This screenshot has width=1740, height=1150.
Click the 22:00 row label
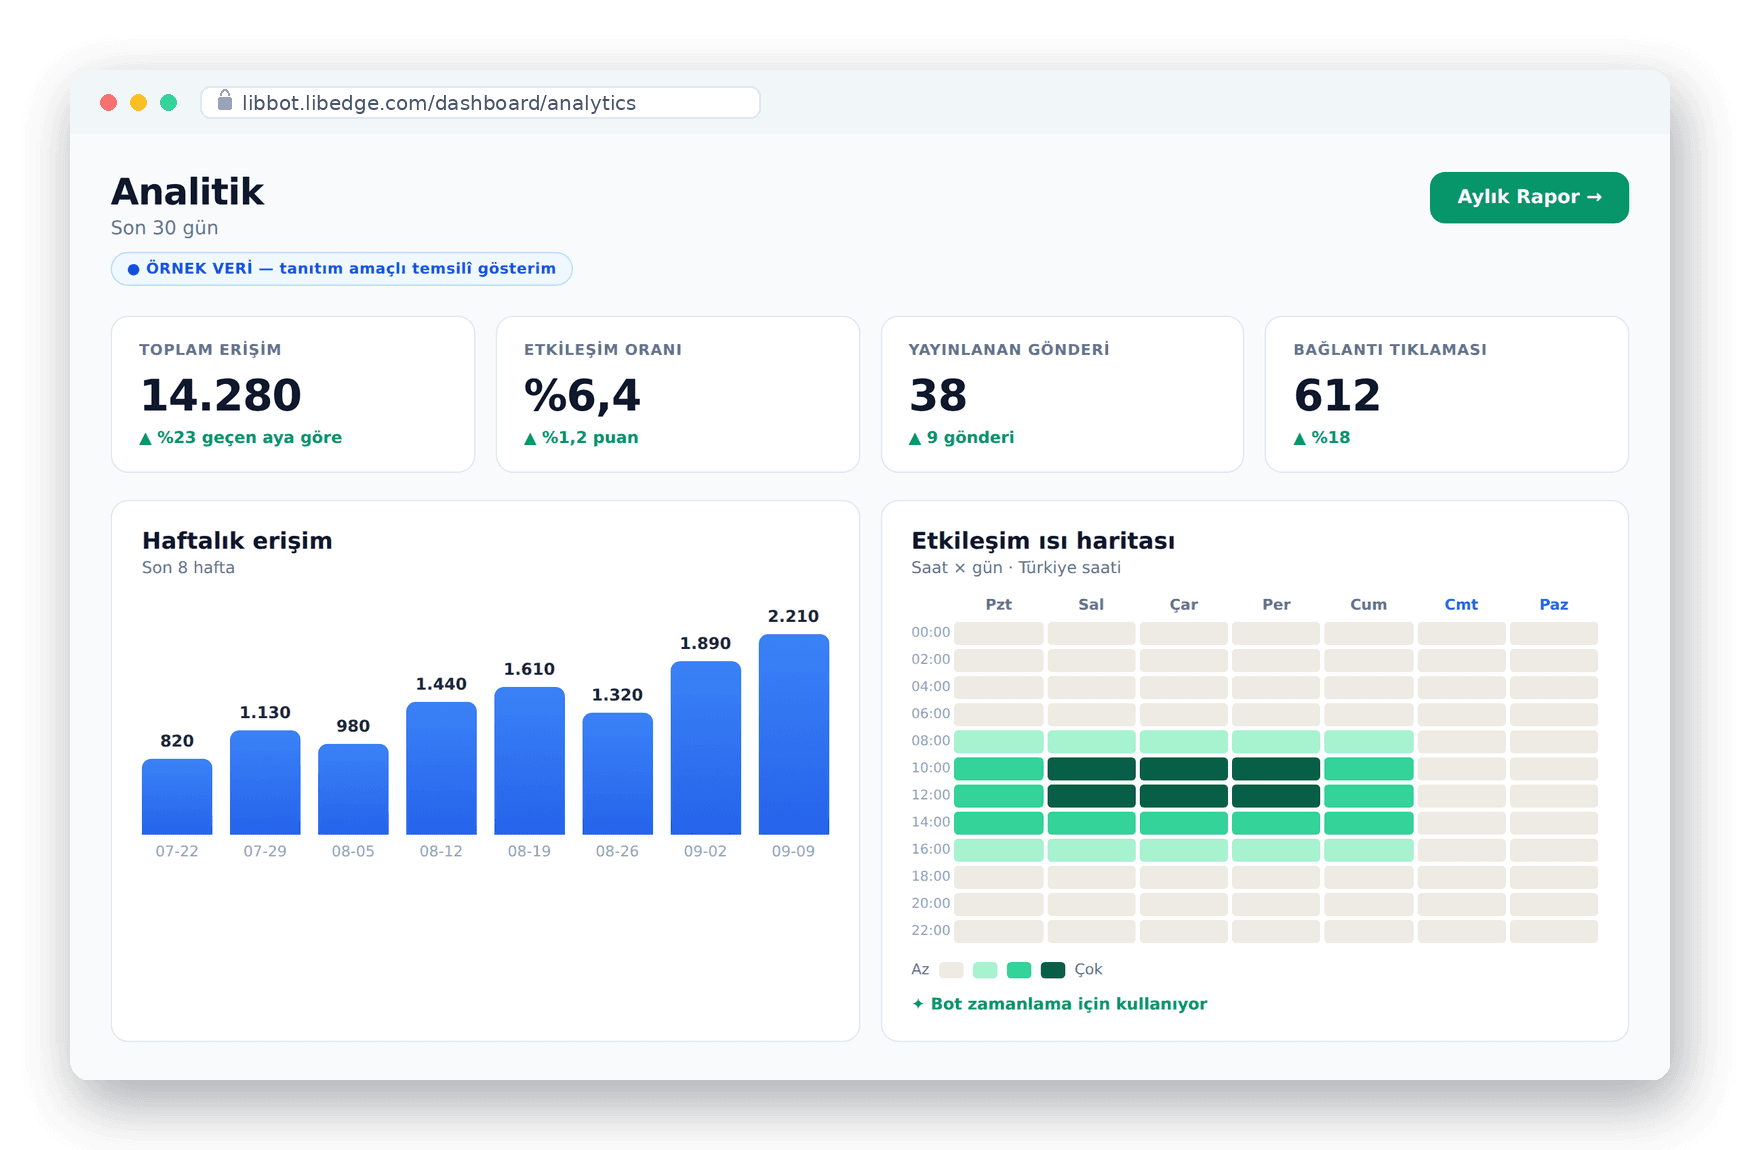pos(930,930)
